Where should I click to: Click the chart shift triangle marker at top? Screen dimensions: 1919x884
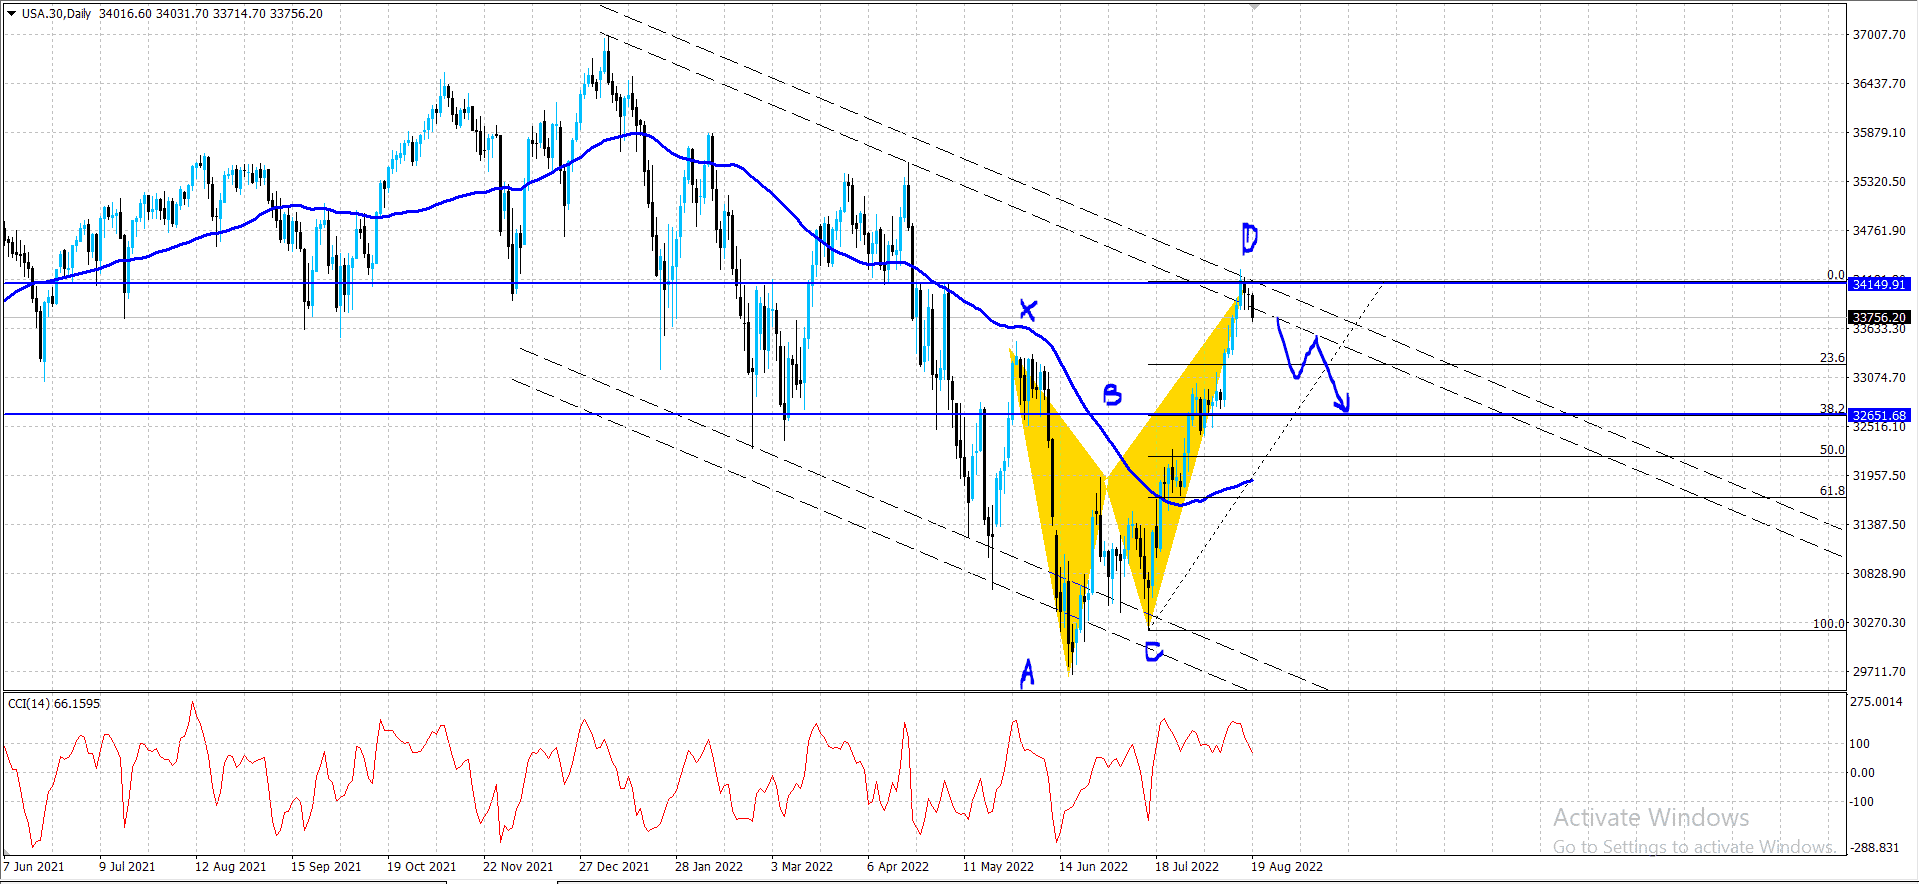[x=1254, y=7]
